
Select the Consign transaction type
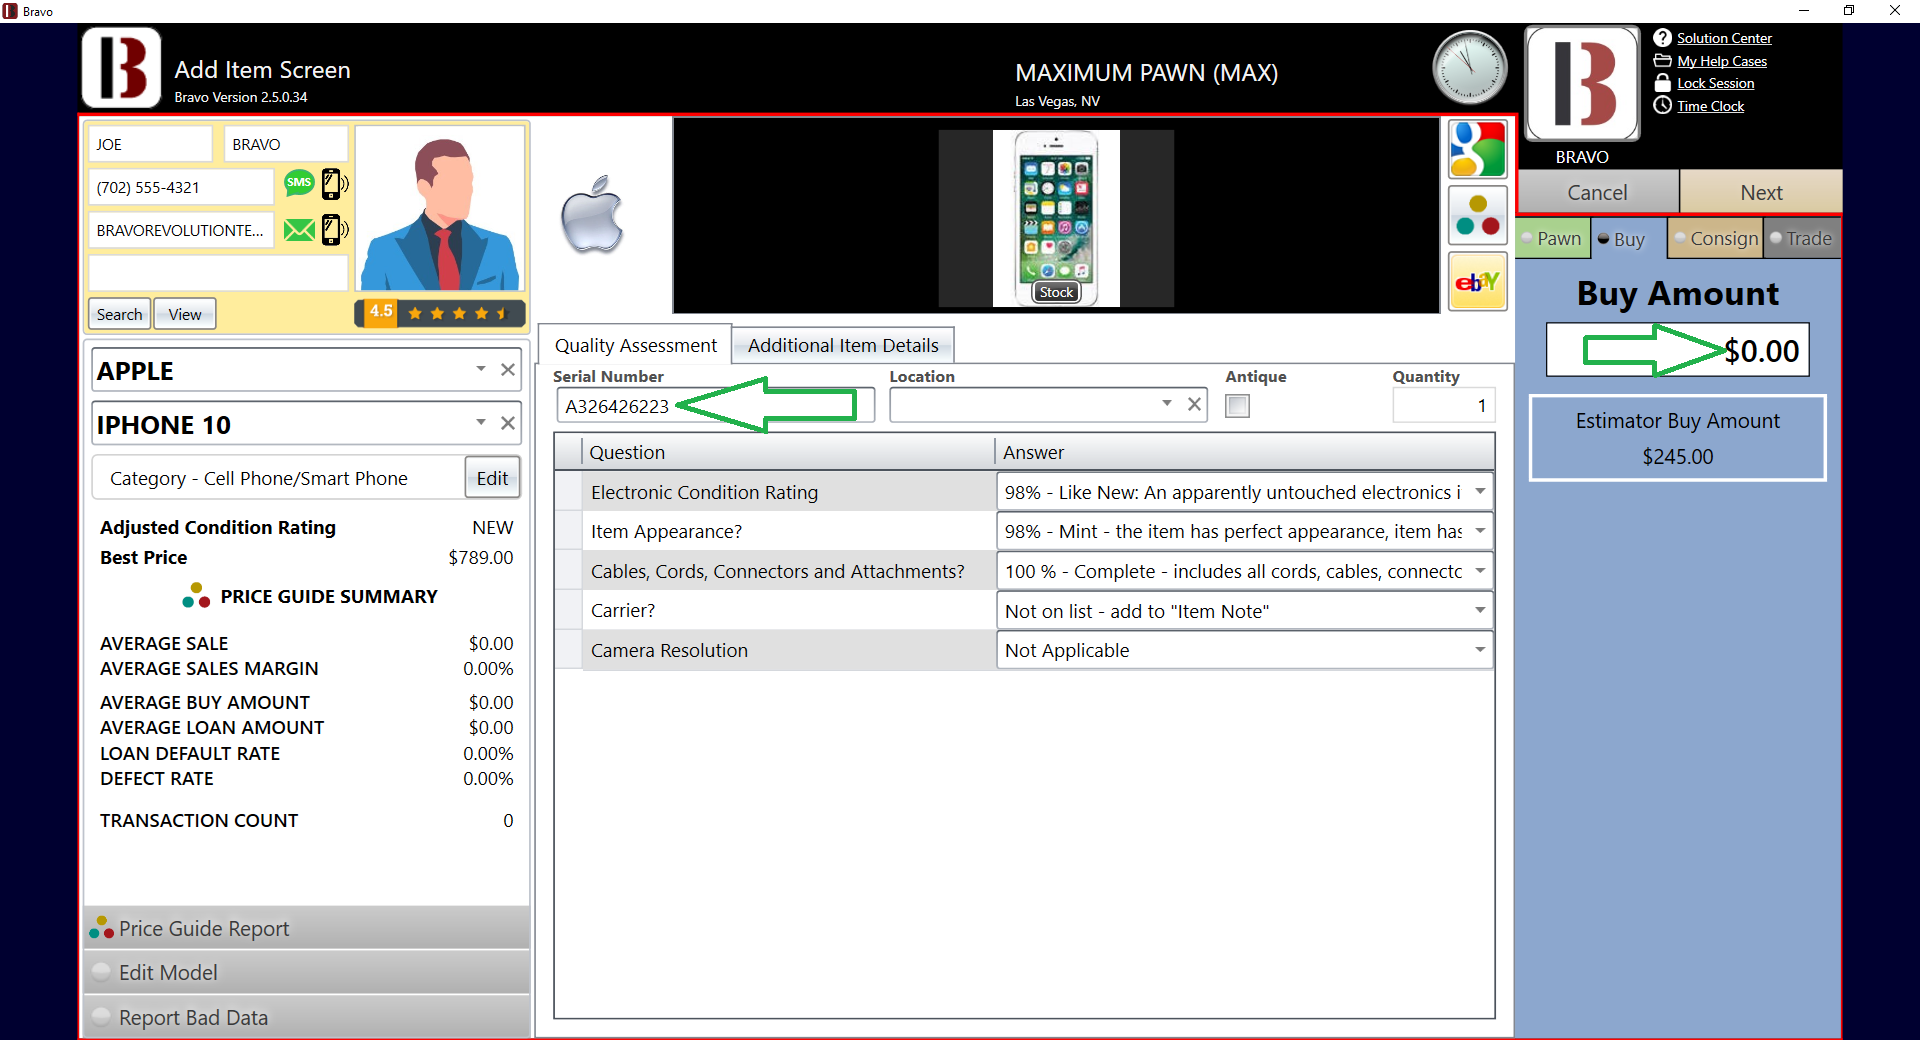pos(1716,239)
